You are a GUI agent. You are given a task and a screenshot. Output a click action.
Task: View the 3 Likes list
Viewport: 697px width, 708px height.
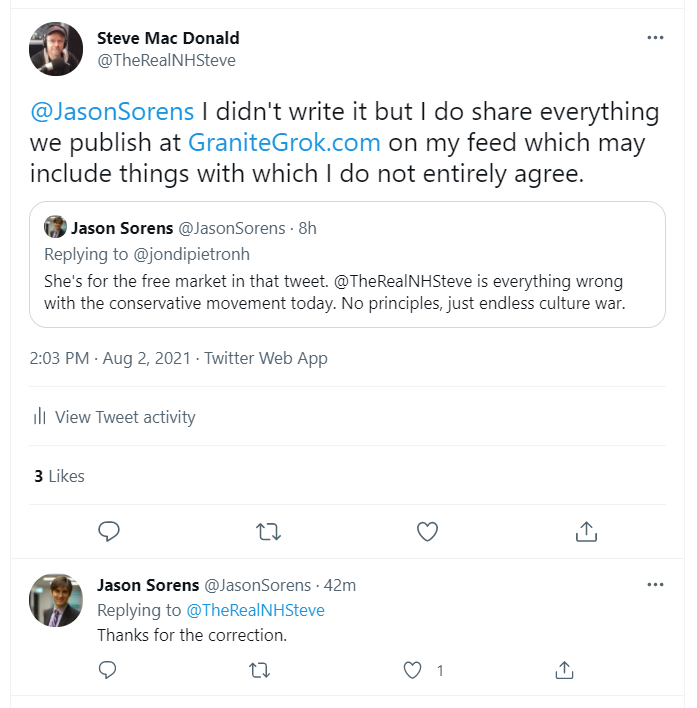[x=60, y=476]
